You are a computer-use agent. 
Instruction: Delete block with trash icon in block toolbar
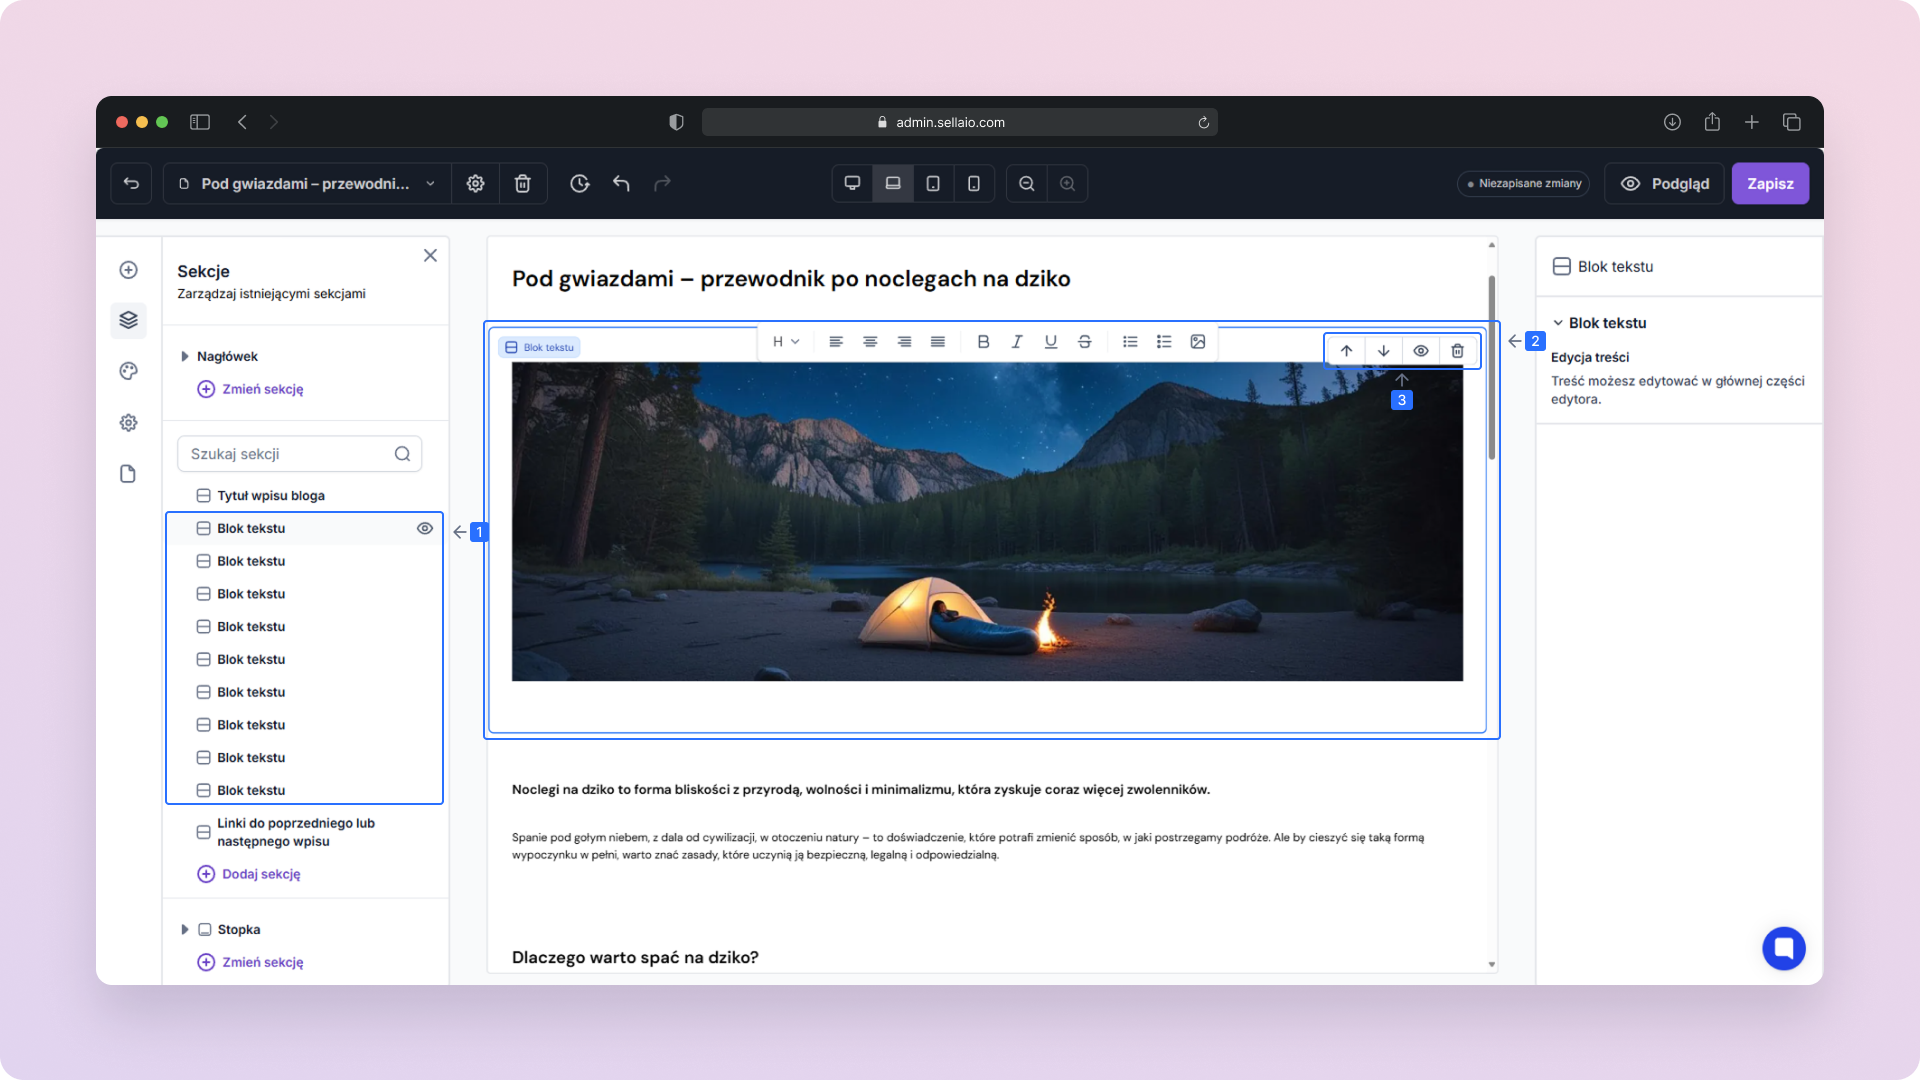(1457, 351)
